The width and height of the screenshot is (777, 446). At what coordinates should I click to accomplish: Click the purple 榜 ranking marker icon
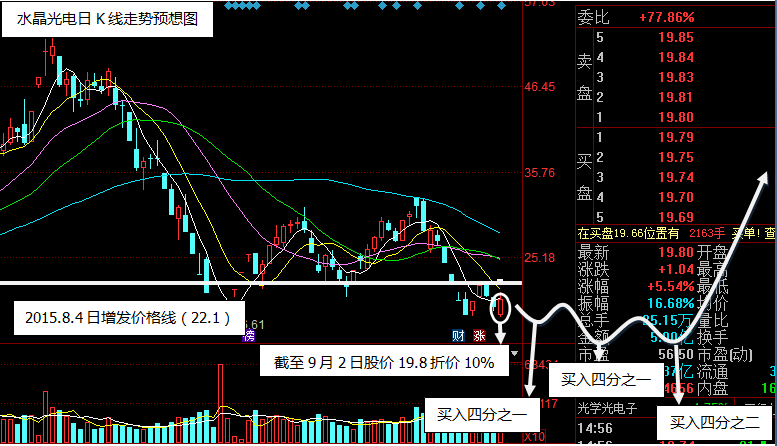coord(249,336)
